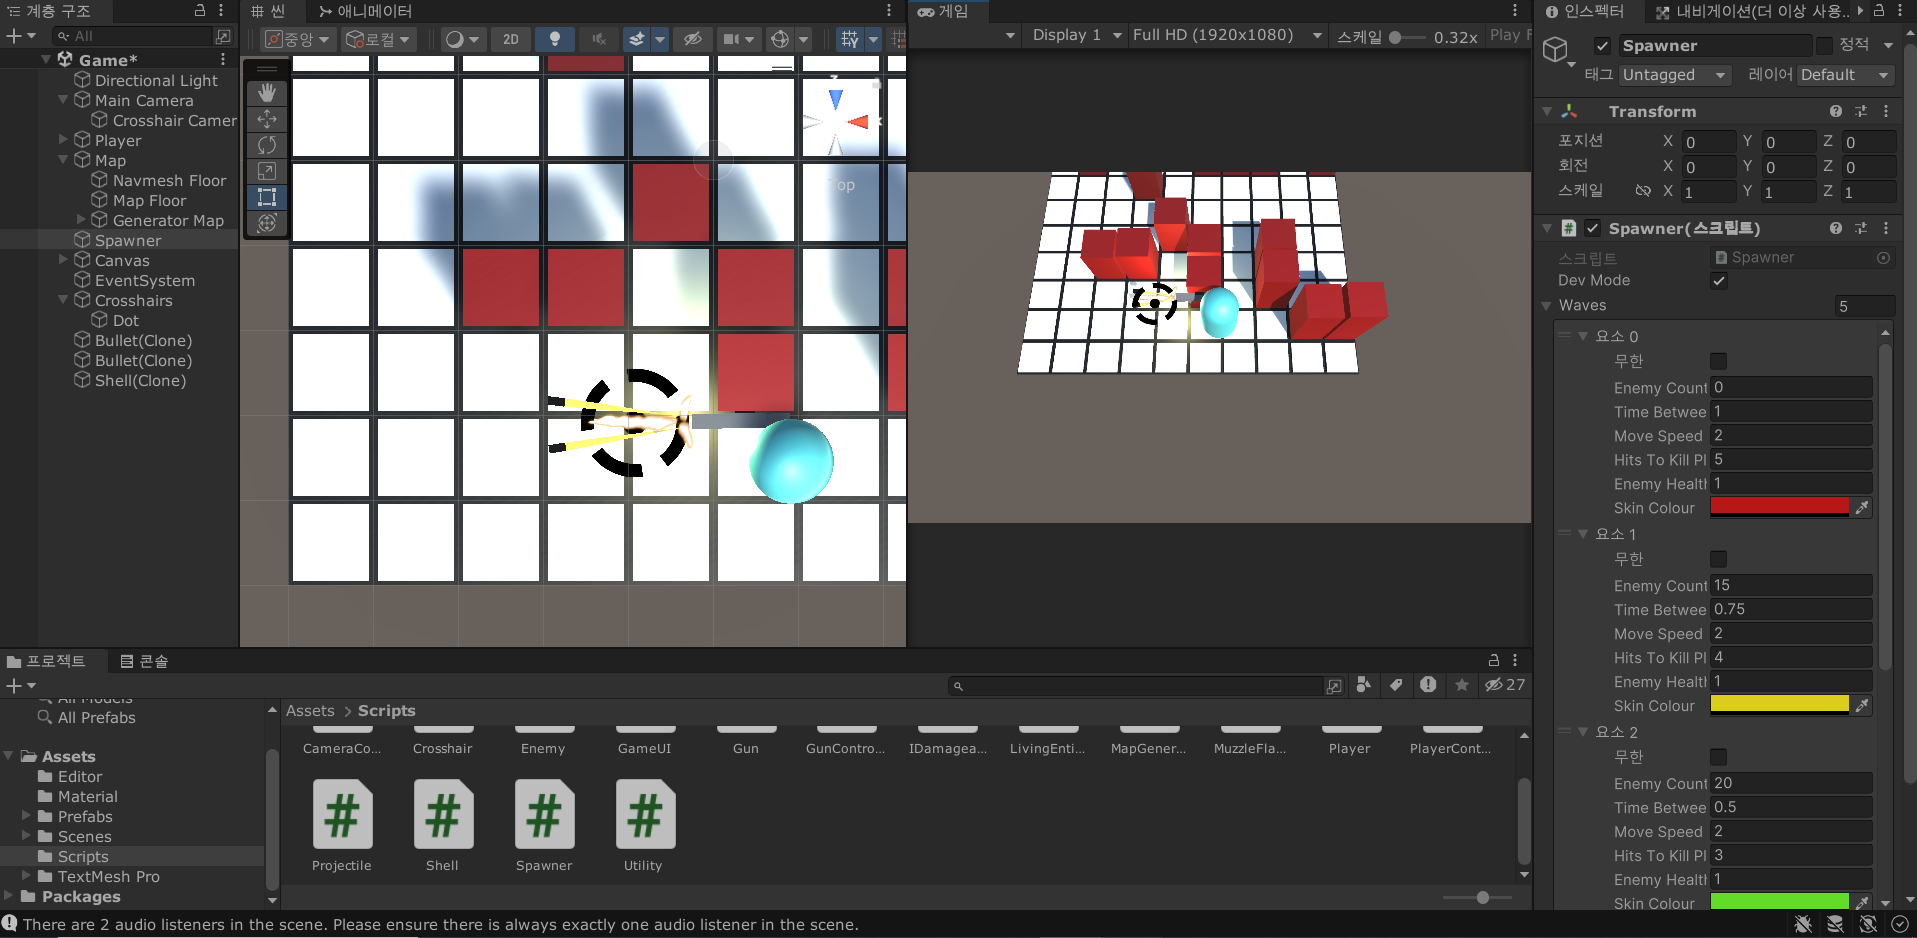The width and height of the screenshot is (1917, 938).
Task: Select the Move tool in Scene toolbar
Action: click(267, 119)
